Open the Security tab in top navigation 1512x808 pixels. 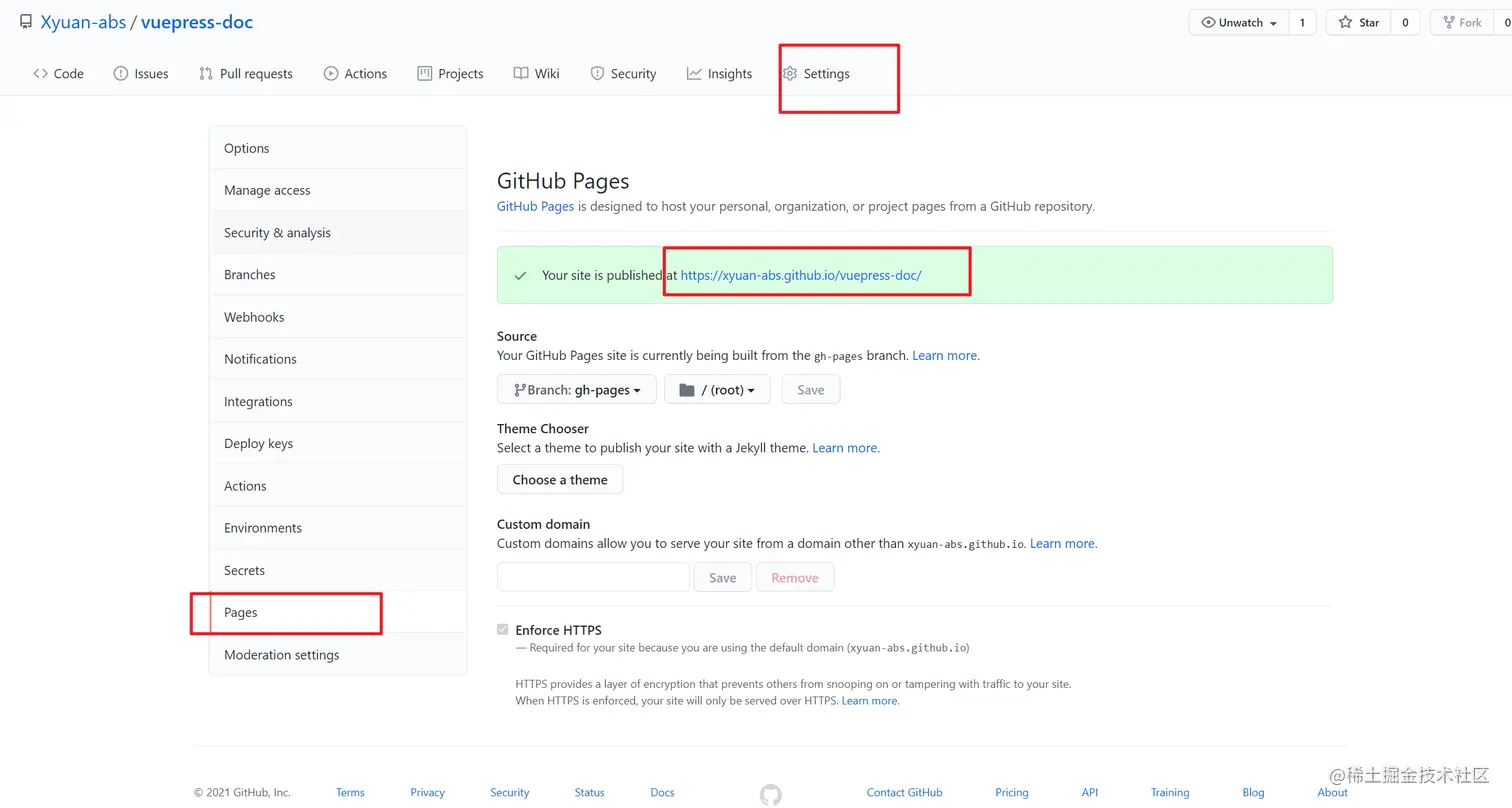[623, 73]
